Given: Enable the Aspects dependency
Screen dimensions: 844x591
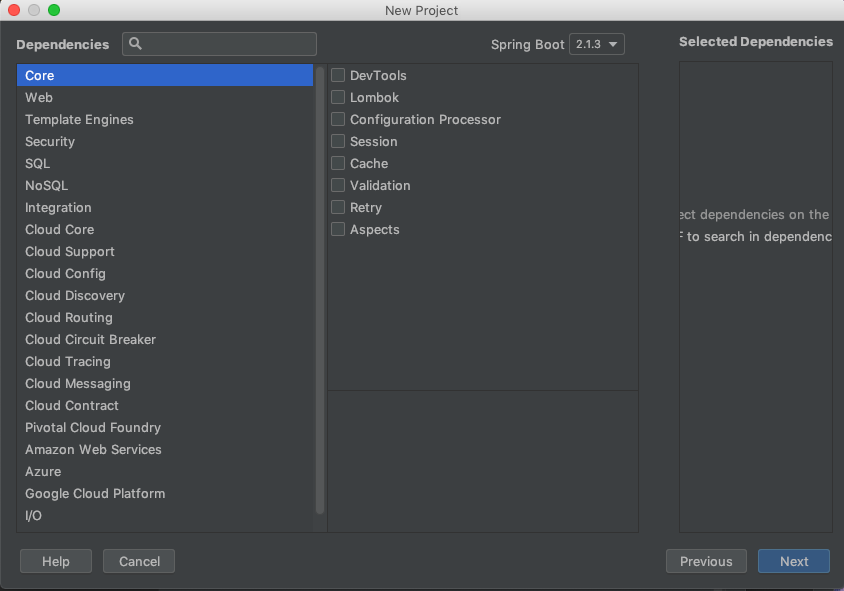Looking at the screenshot, I should pyautogui.click(x=337, y=229).
